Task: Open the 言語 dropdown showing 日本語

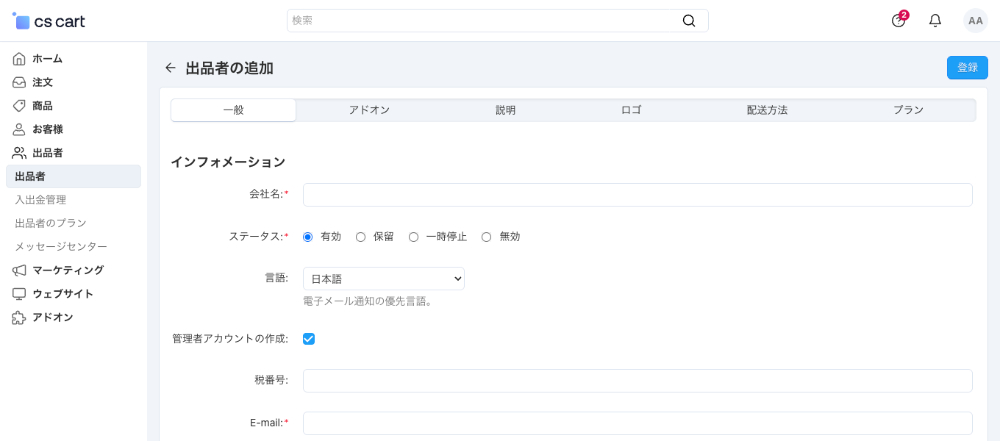Action: click(384, 278)
